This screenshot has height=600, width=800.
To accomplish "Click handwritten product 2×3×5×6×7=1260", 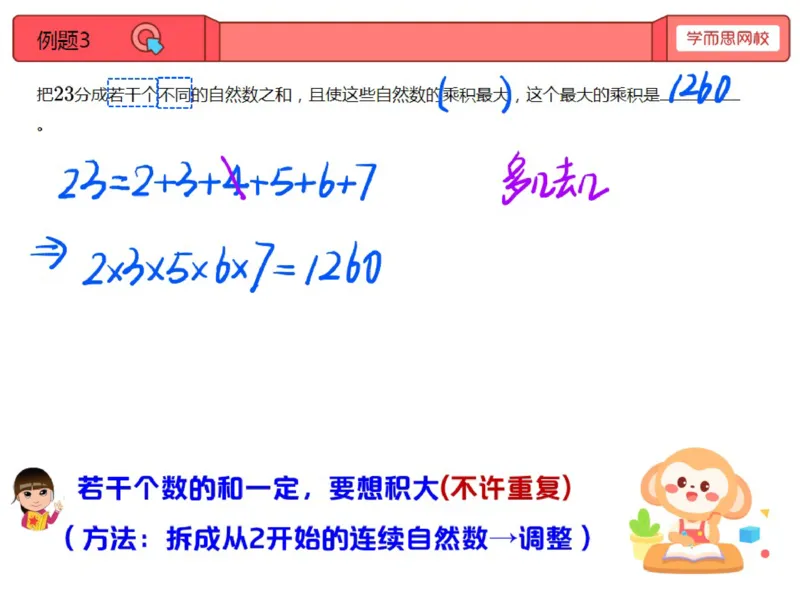I will pyautogui.click(x=232, y=267).
